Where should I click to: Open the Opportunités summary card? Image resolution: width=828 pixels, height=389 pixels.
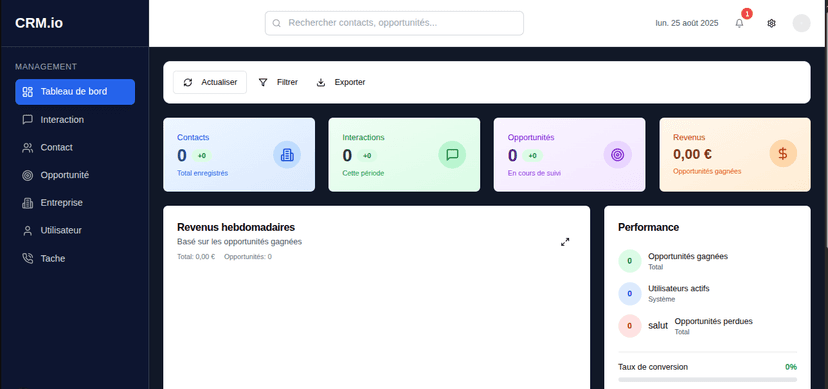pyautogui.click(x=570, y=155)
